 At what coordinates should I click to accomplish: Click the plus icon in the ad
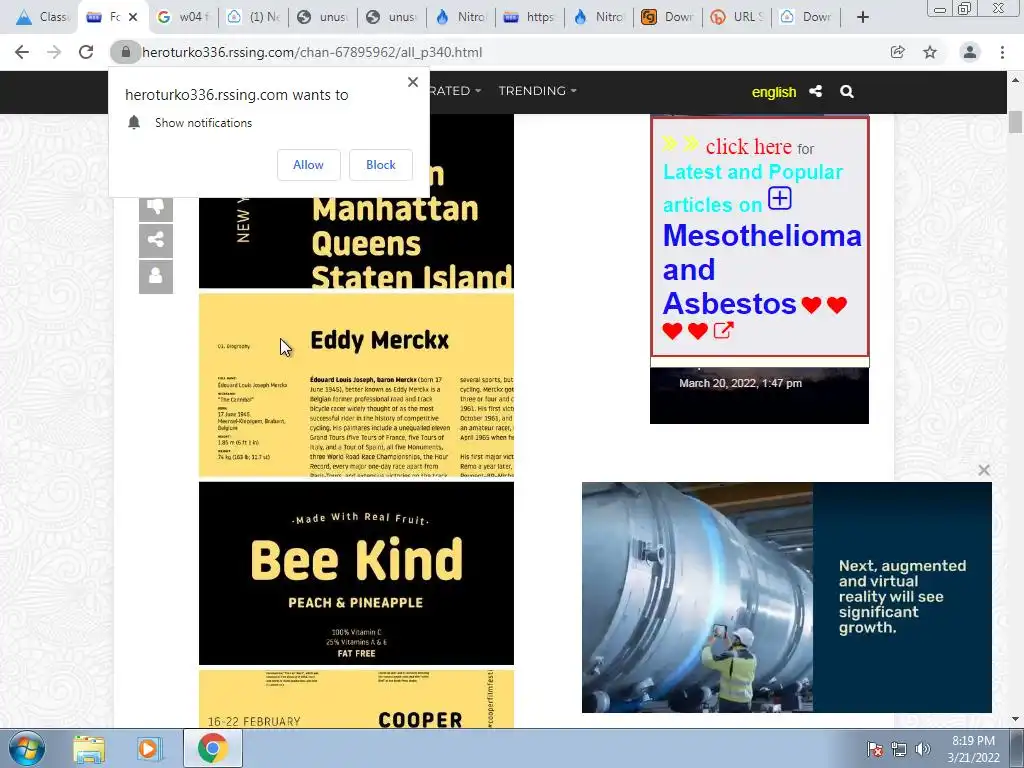coord(780,198)
